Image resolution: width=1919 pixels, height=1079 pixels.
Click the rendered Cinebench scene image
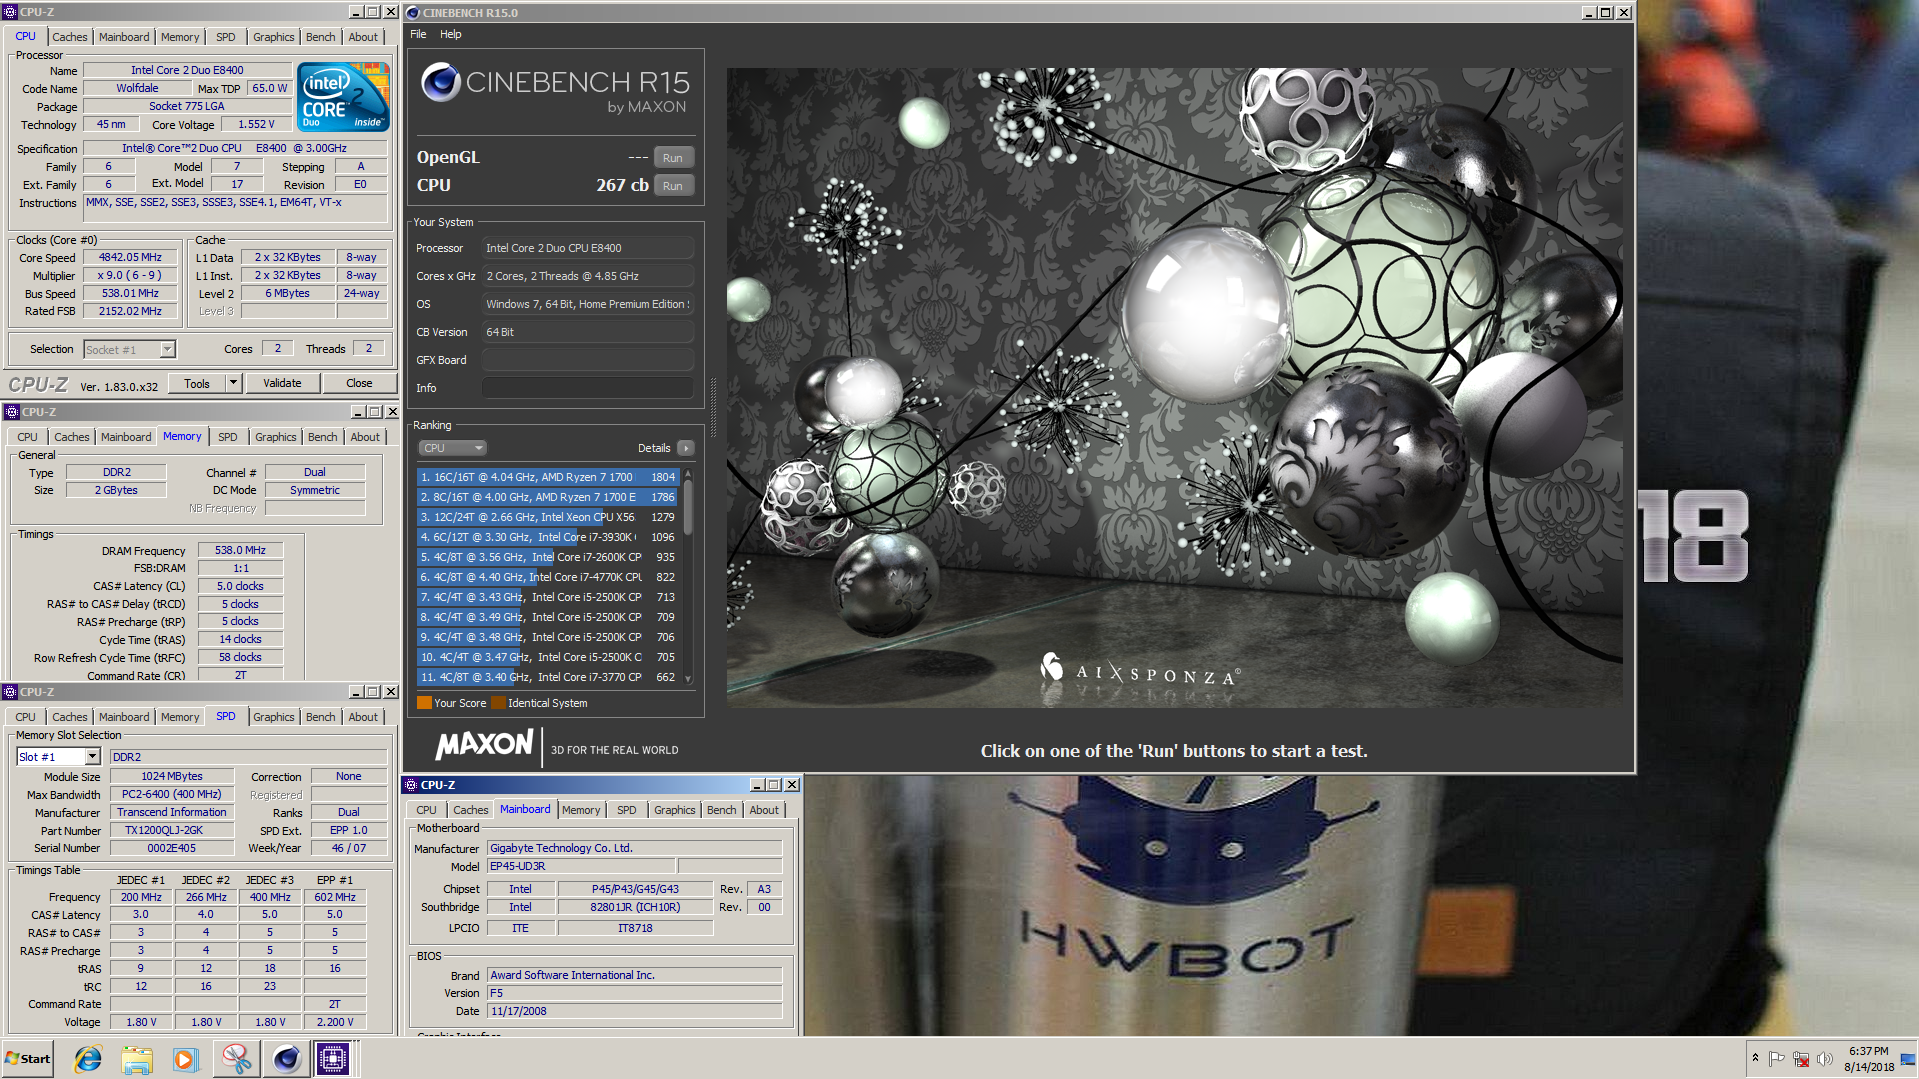click(x=1176, y=388)
